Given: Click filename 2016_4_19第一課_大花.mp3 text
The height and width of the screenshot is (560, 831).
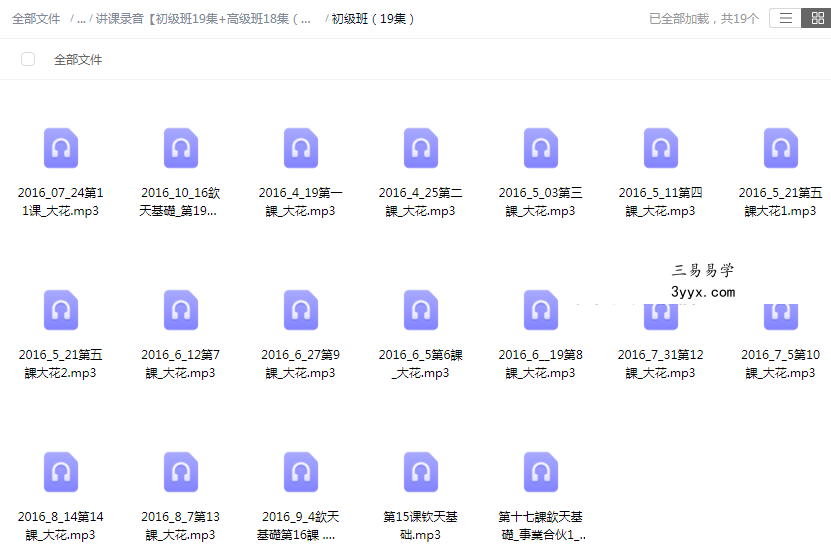Looking at the screenshot, I should (300, 202).
